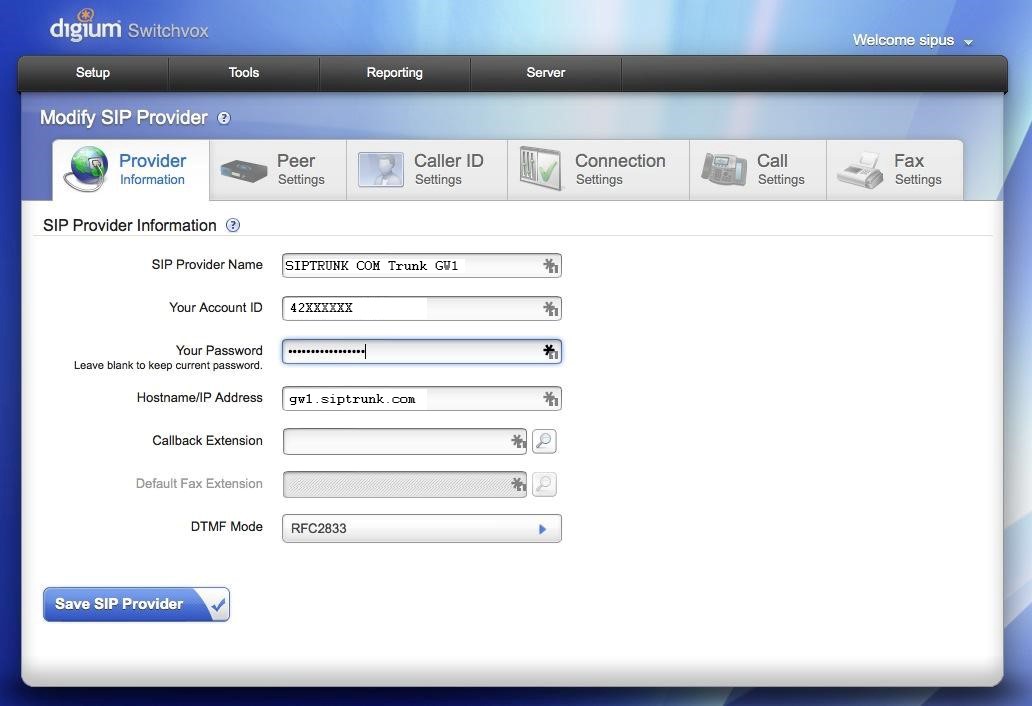This screenshot has height=706, width=1032.
Task: Switch to the Provider Information tab
Action: click(x=131, y=170)
